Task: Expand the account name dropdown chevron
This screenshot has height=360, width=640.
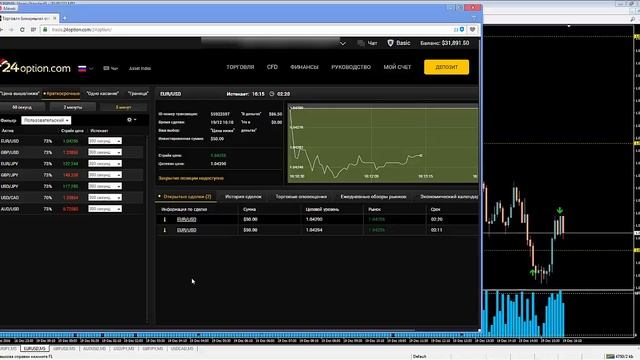Action: pyautogui.click(x=342, y=43)
